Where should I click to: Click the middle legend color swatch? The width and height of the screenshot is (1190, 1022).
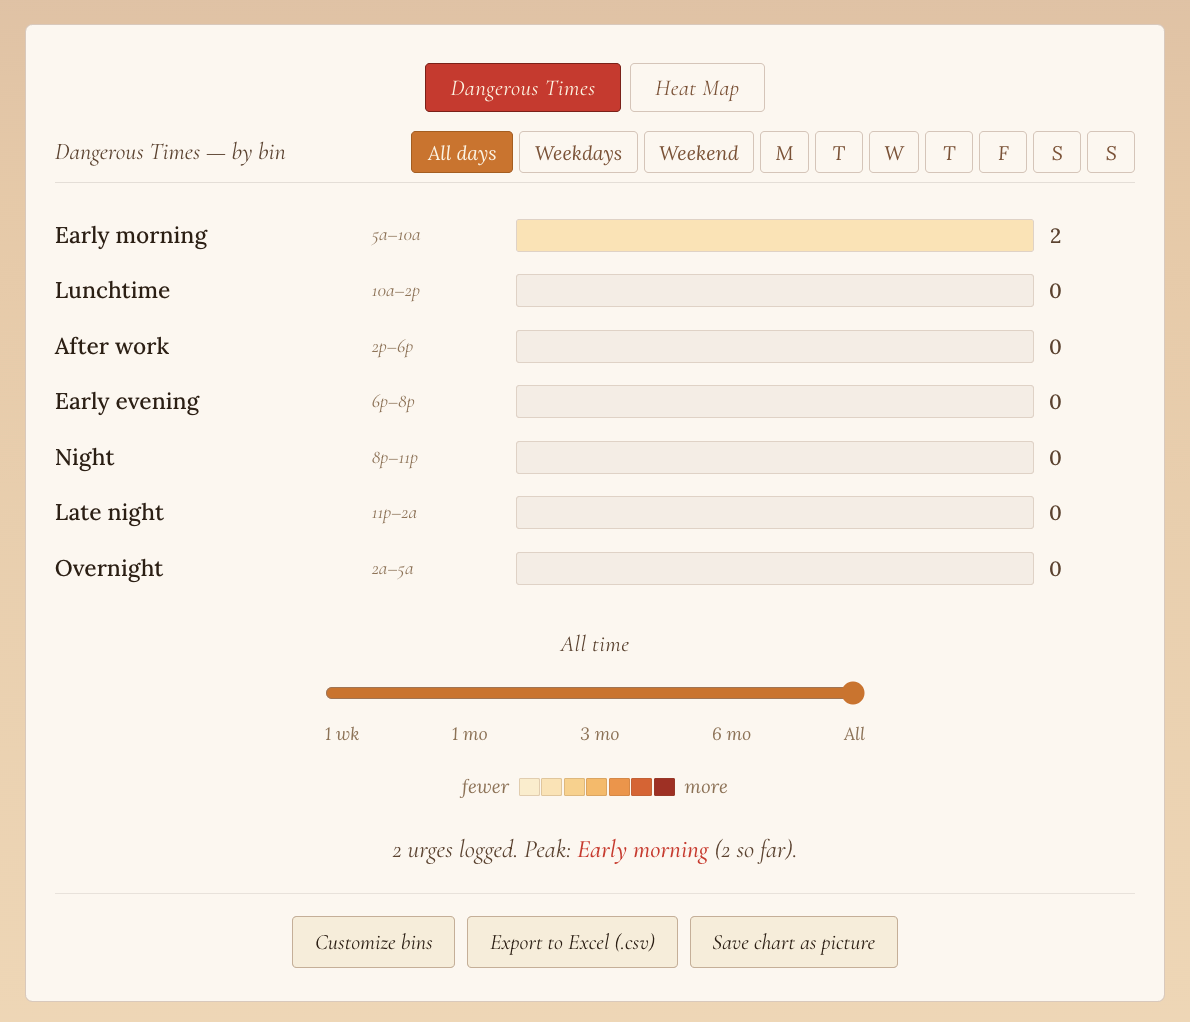(597, 787)
